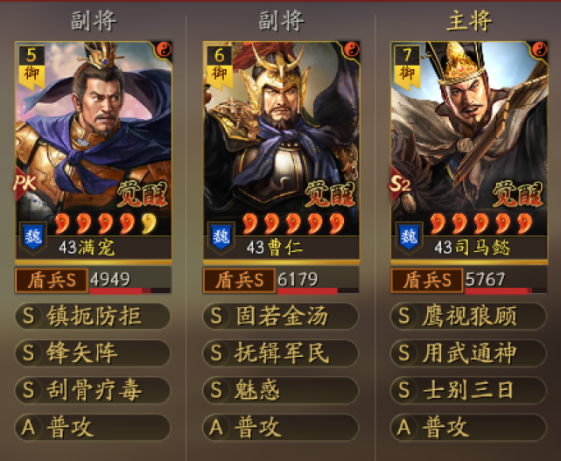View the 刮骨疗毒 skill

click(x=92, y=390)
